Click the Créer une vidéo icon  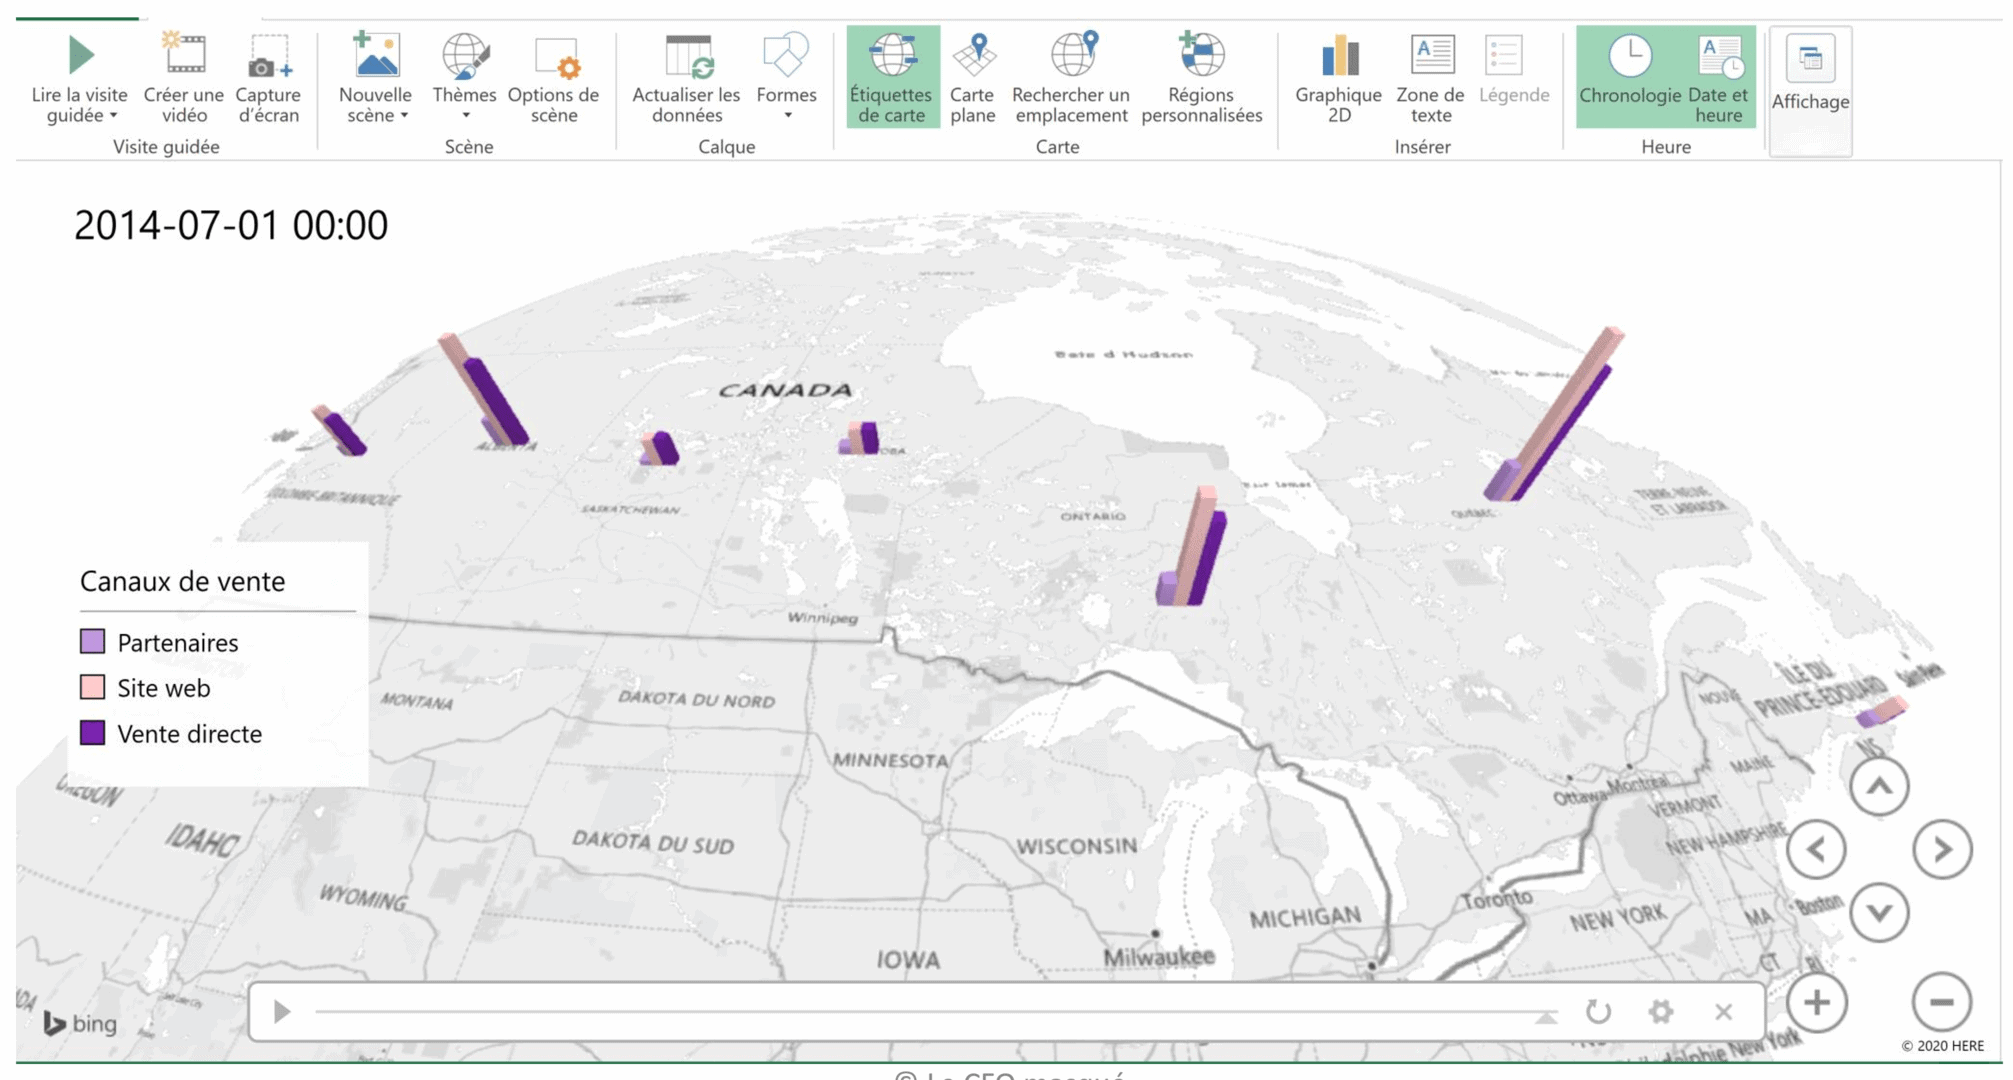tap(184, 54)
